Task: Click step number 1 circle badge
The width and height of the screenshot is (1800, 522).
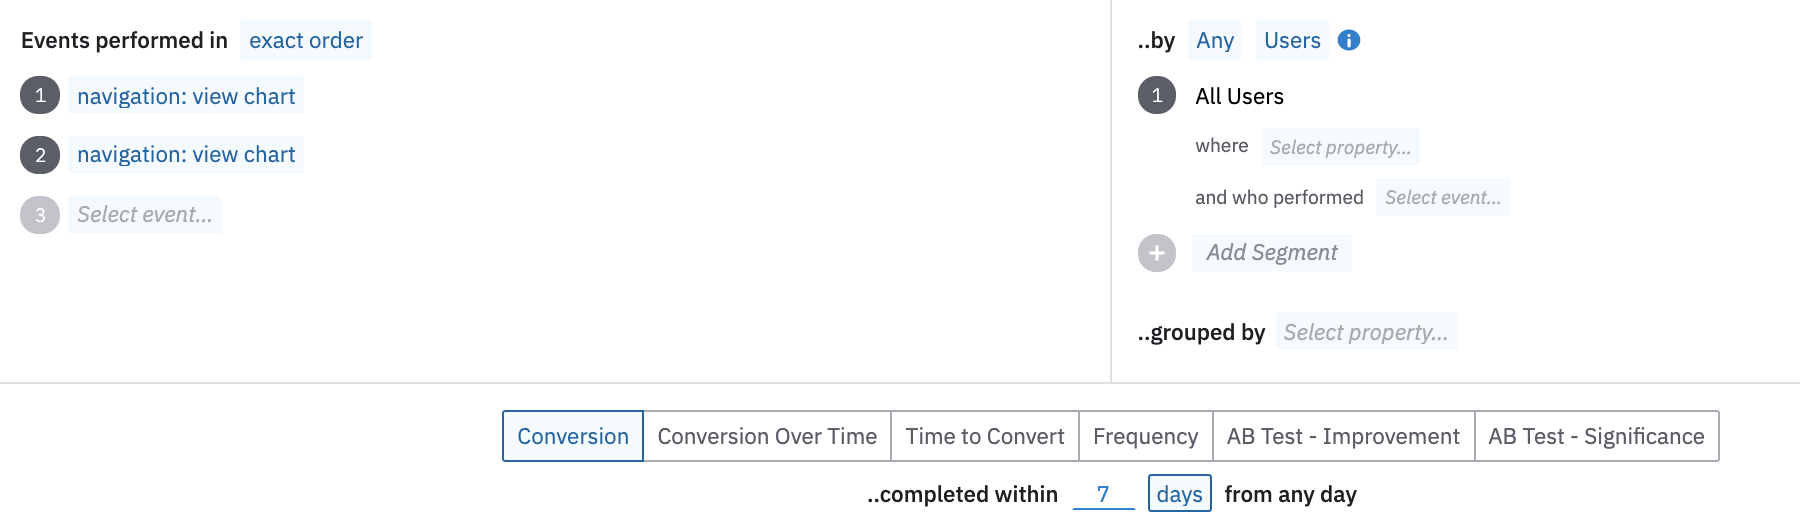Action: pos(40,96)
